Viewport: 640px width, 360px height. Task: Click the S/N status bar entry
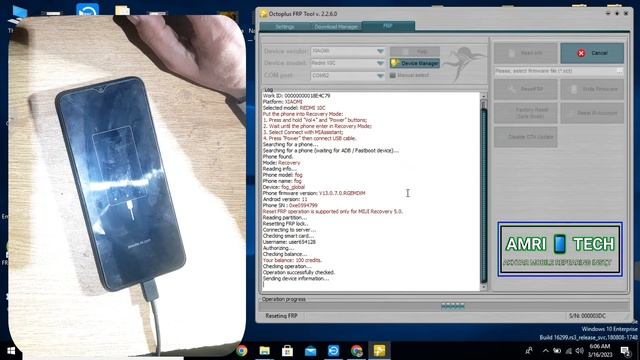click(587, 316)
